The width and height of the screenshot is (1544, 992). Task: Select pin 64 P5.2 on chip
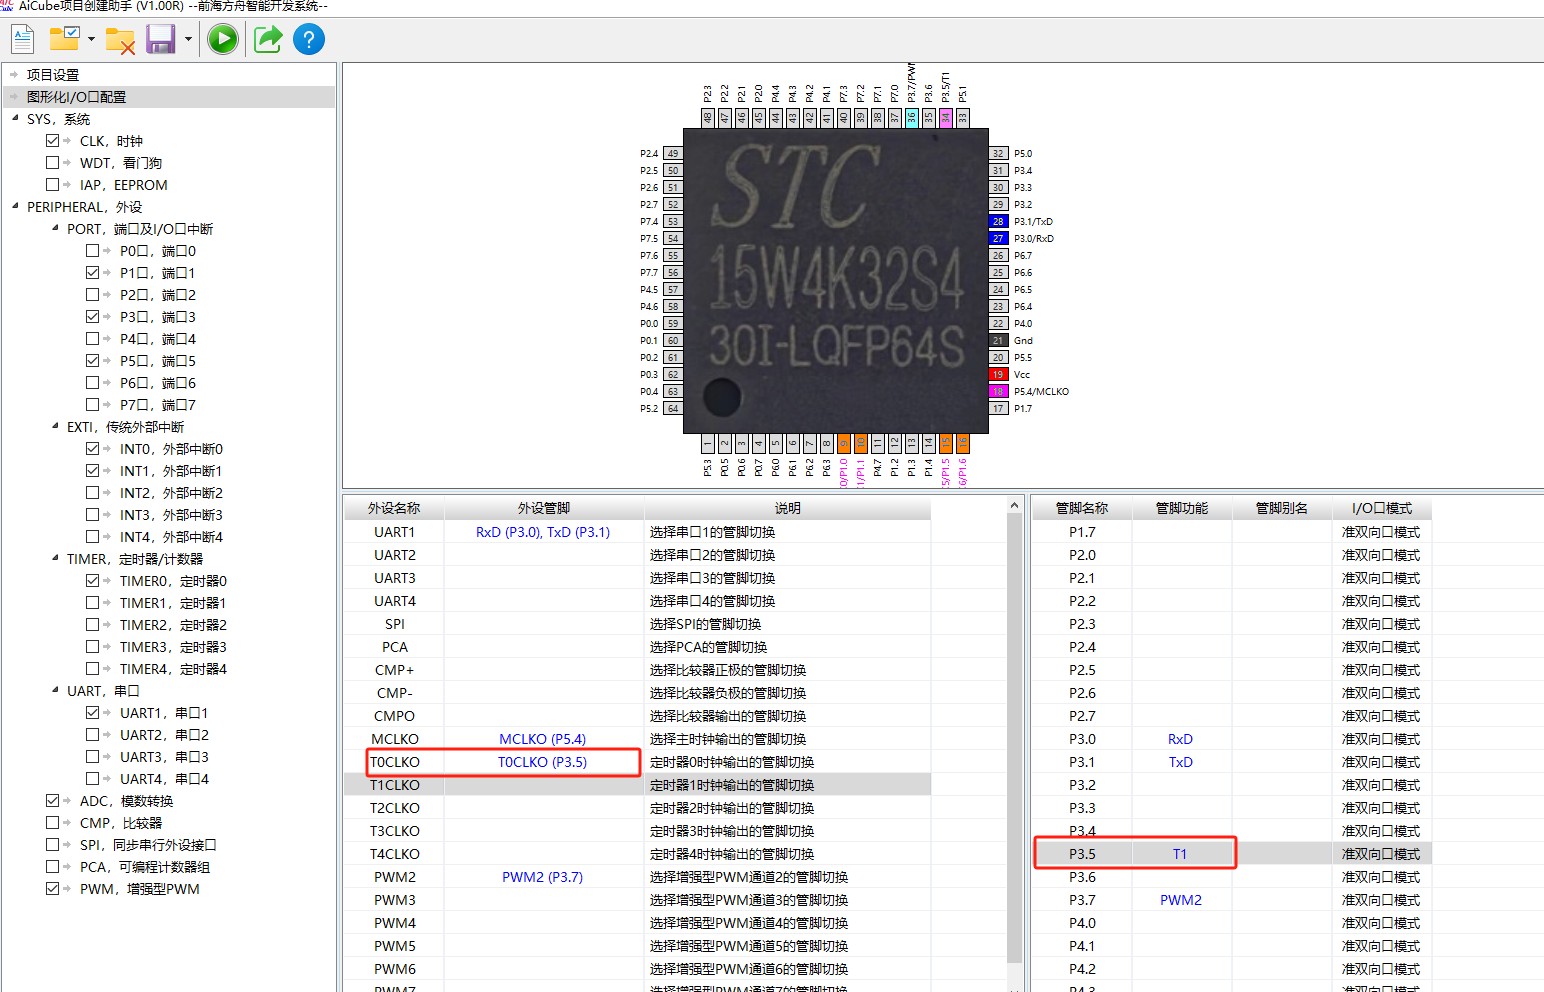673,409
